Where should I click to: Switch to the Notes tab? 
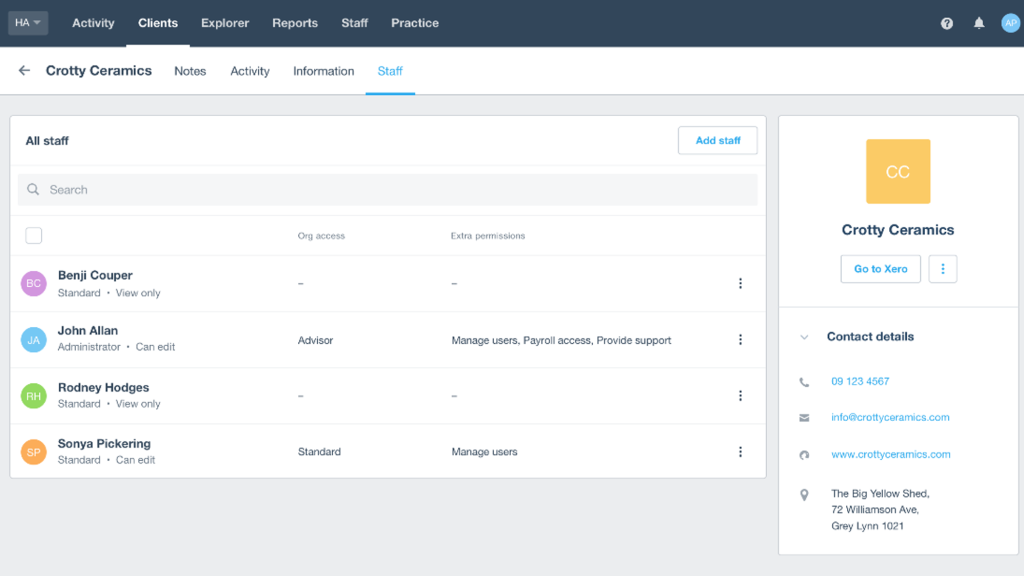(x=190, y=71)
